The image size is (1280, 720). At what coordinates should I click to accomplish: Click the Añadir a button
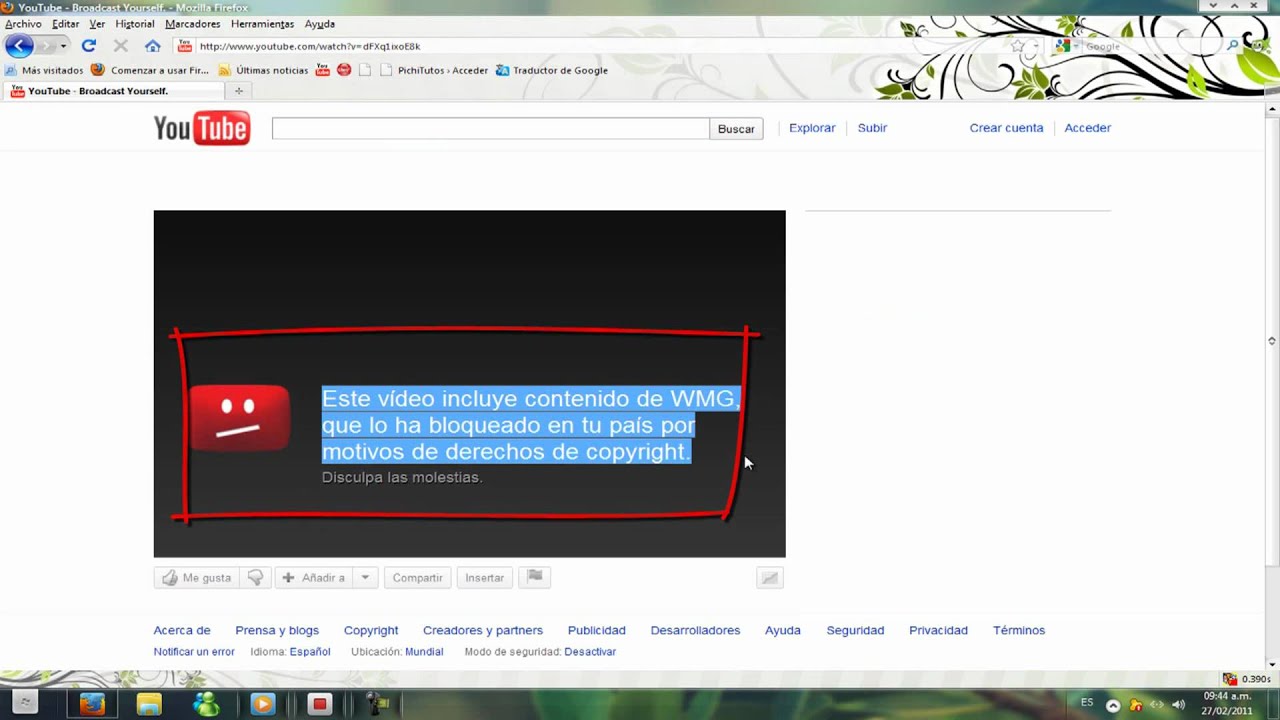pyautogui.click(x=314, y=578)
